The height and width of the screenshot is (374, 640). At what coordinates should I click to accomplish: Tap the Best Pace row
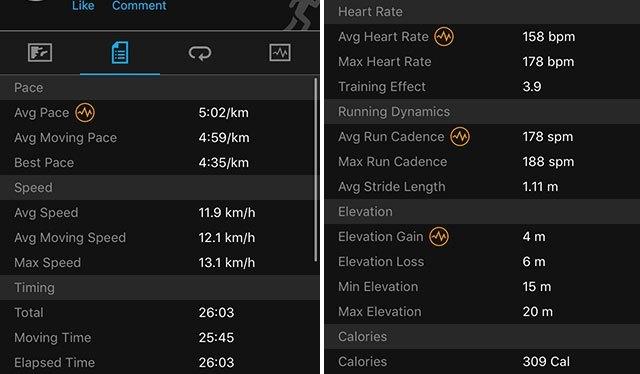[x=158, y=163]
